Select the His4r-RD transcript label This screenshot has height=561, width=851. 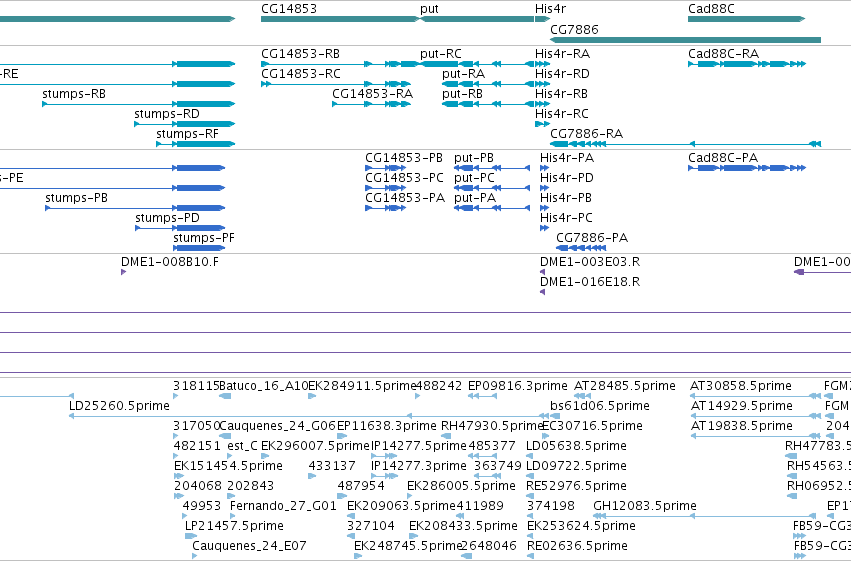(562, 74)
